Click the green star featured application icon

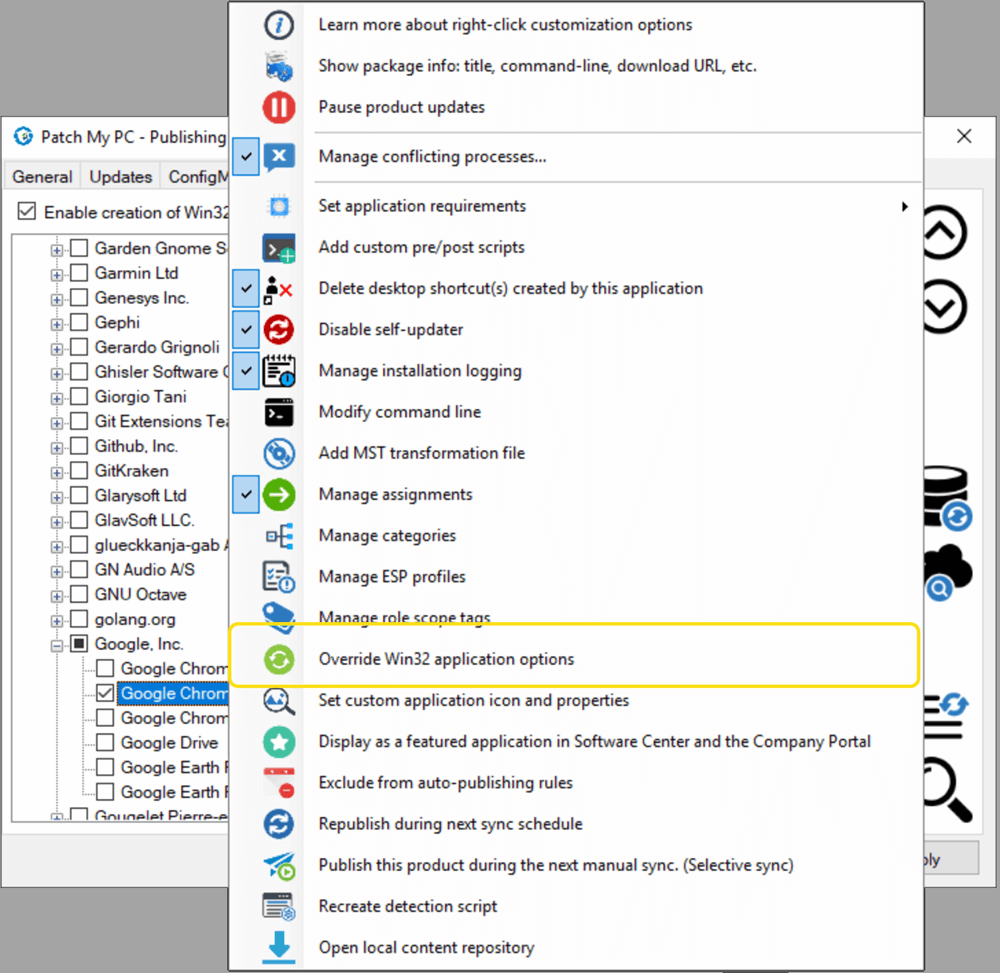(x=279, y=742)
